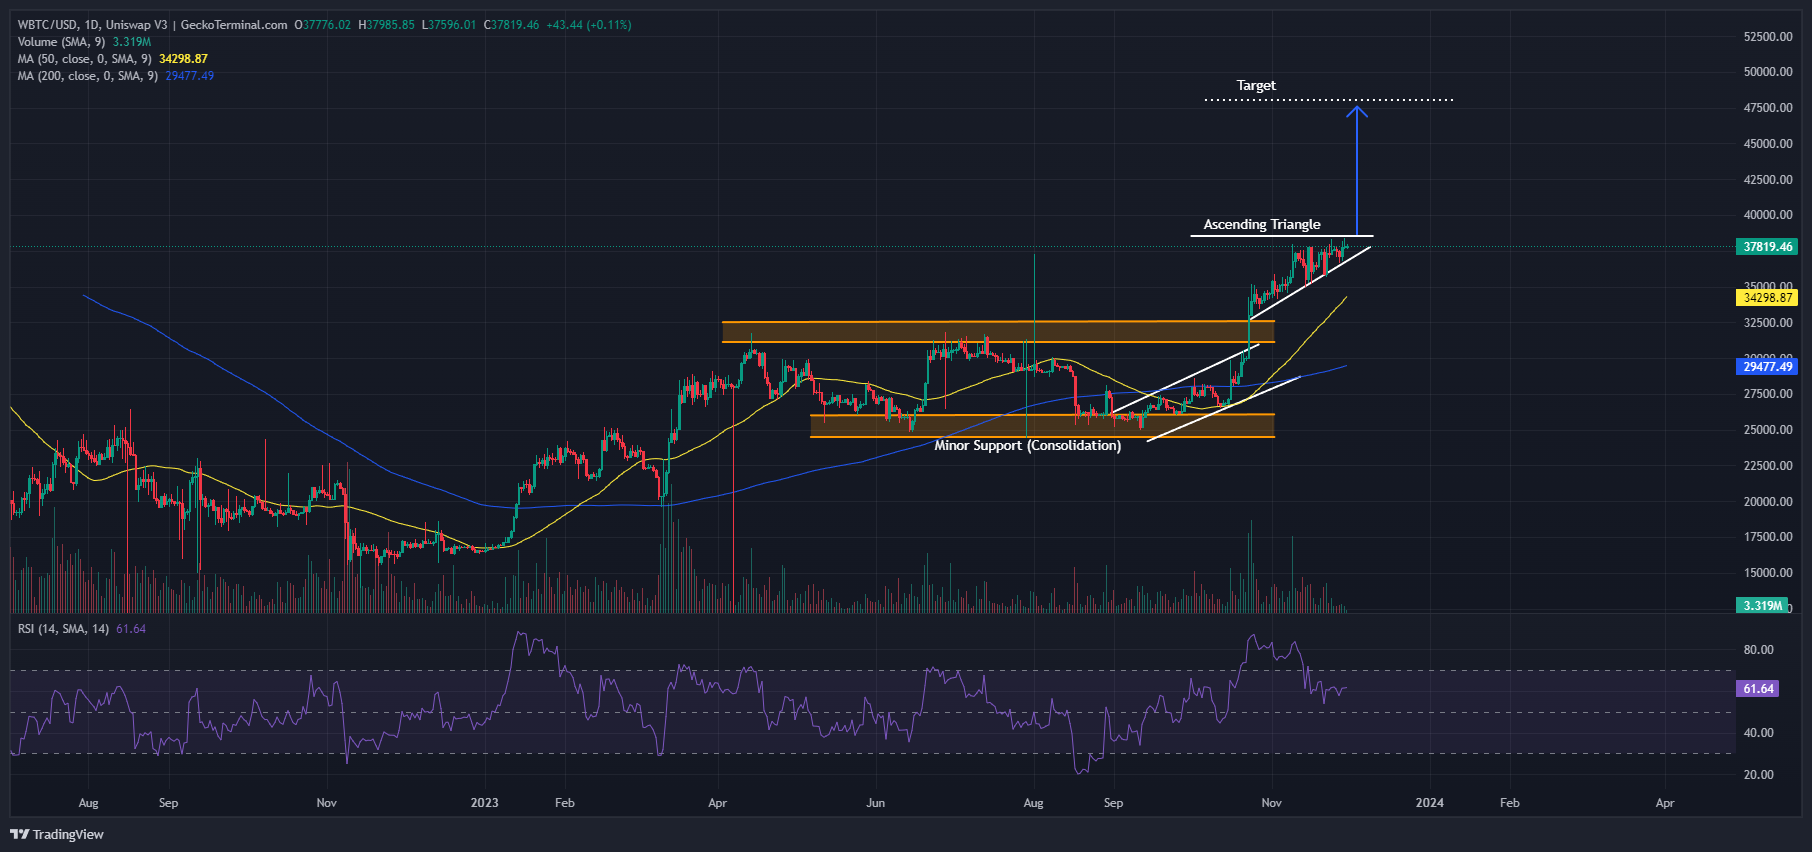Click the volume value label 3.319M
1812x852 pixels.
click(1762, 606)
